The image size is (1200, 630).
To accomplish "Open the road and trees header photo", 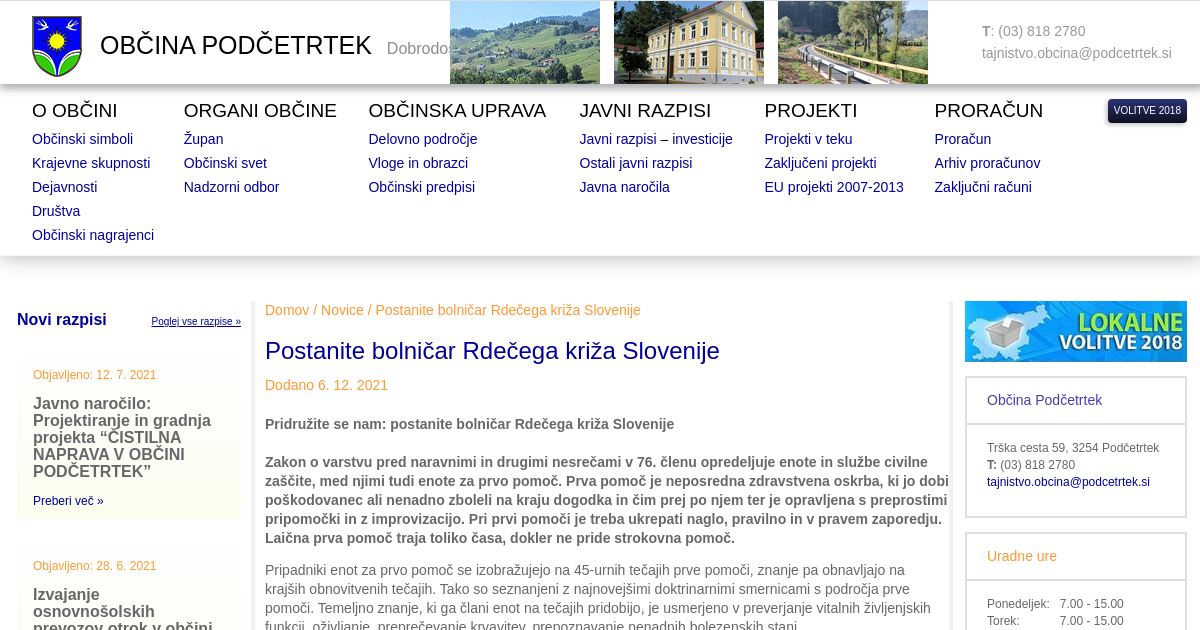I will pyautogui.click(x=852, y=42).
